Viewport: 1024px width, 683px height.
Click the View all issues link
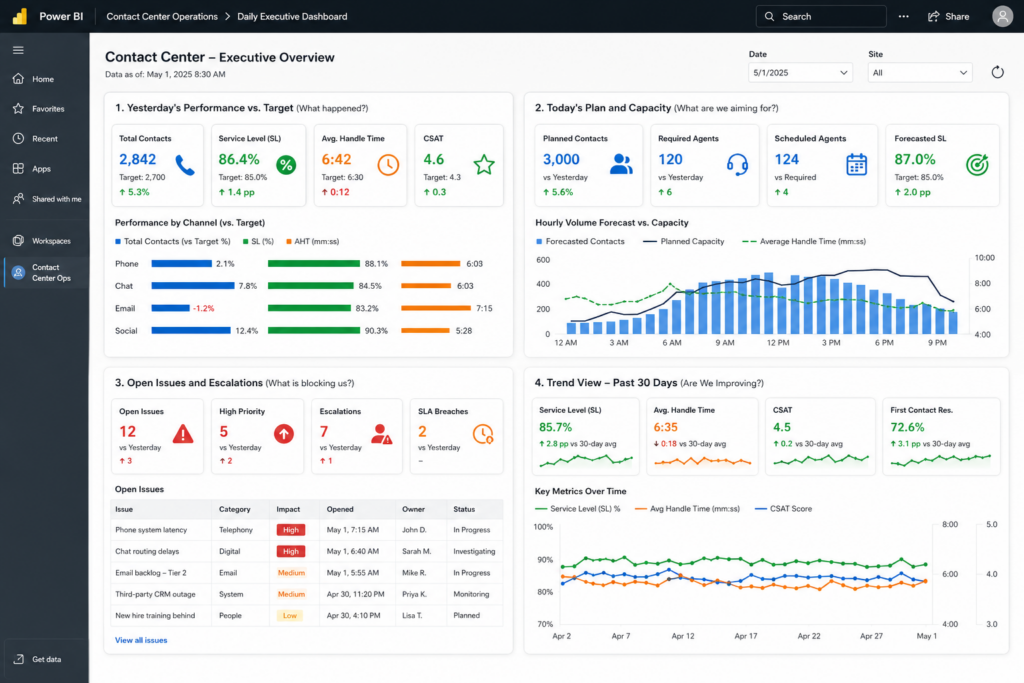point(141,641)
